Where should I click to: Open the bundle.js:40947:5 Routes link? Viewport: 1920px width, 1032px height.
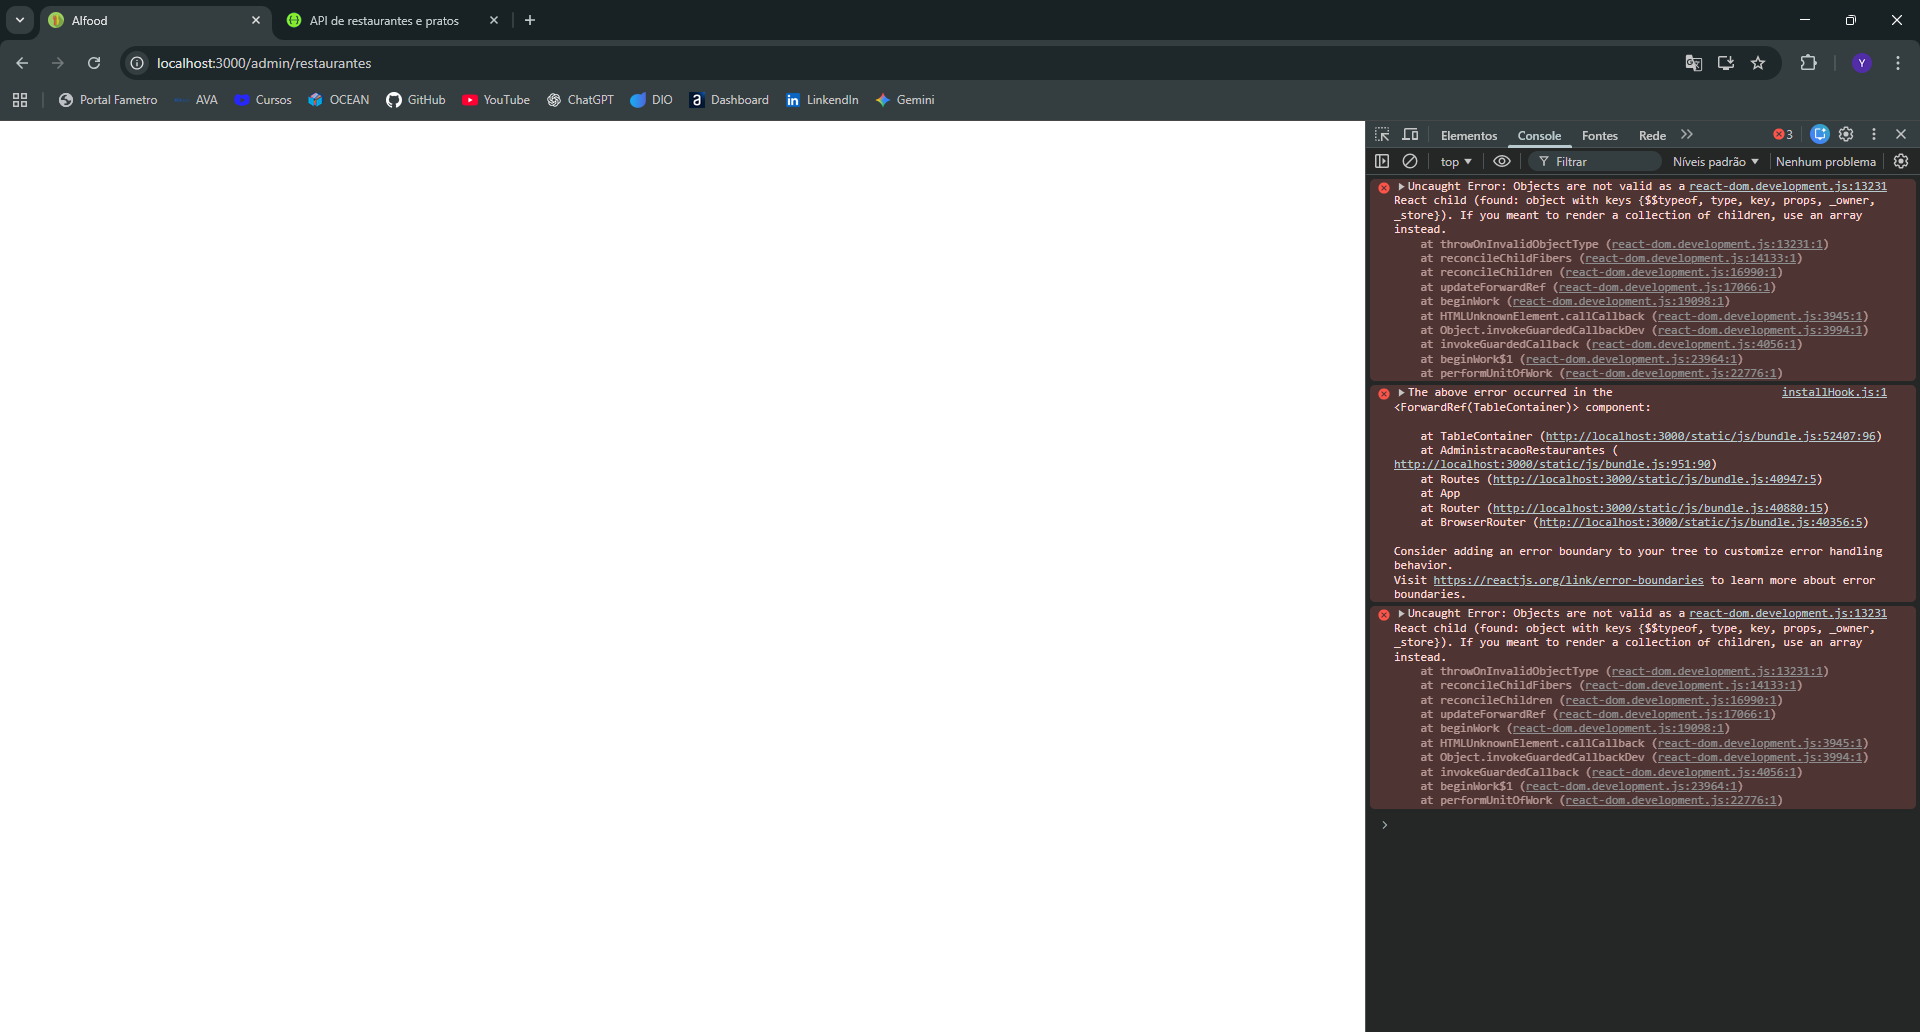[1655, 480]
